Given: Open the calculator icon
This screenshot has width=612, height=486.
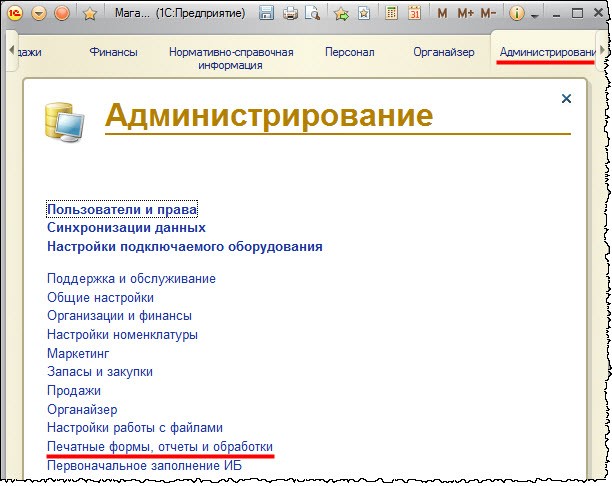Looking at the screenshot, I should 391,13.
